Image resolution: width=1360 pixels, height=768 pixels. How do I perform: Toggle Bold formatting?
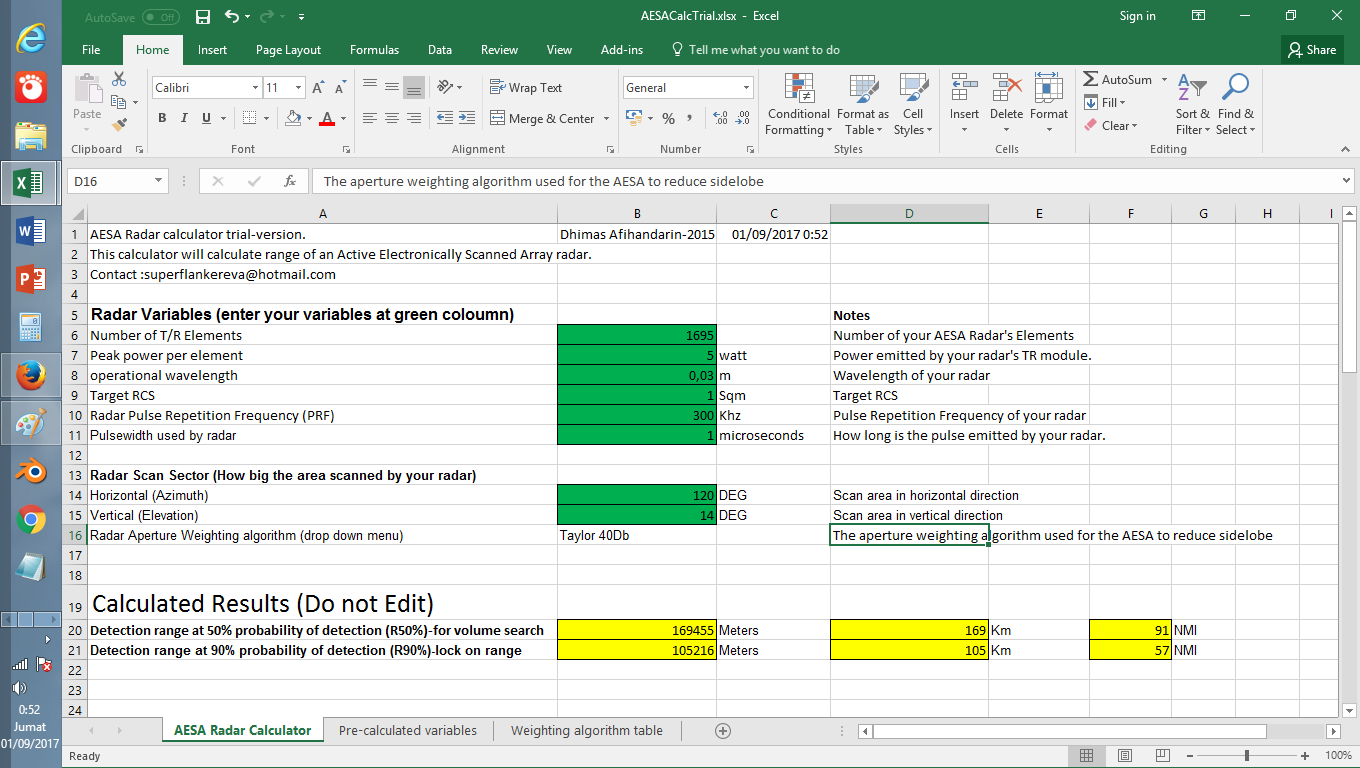[x=162, y=118]
